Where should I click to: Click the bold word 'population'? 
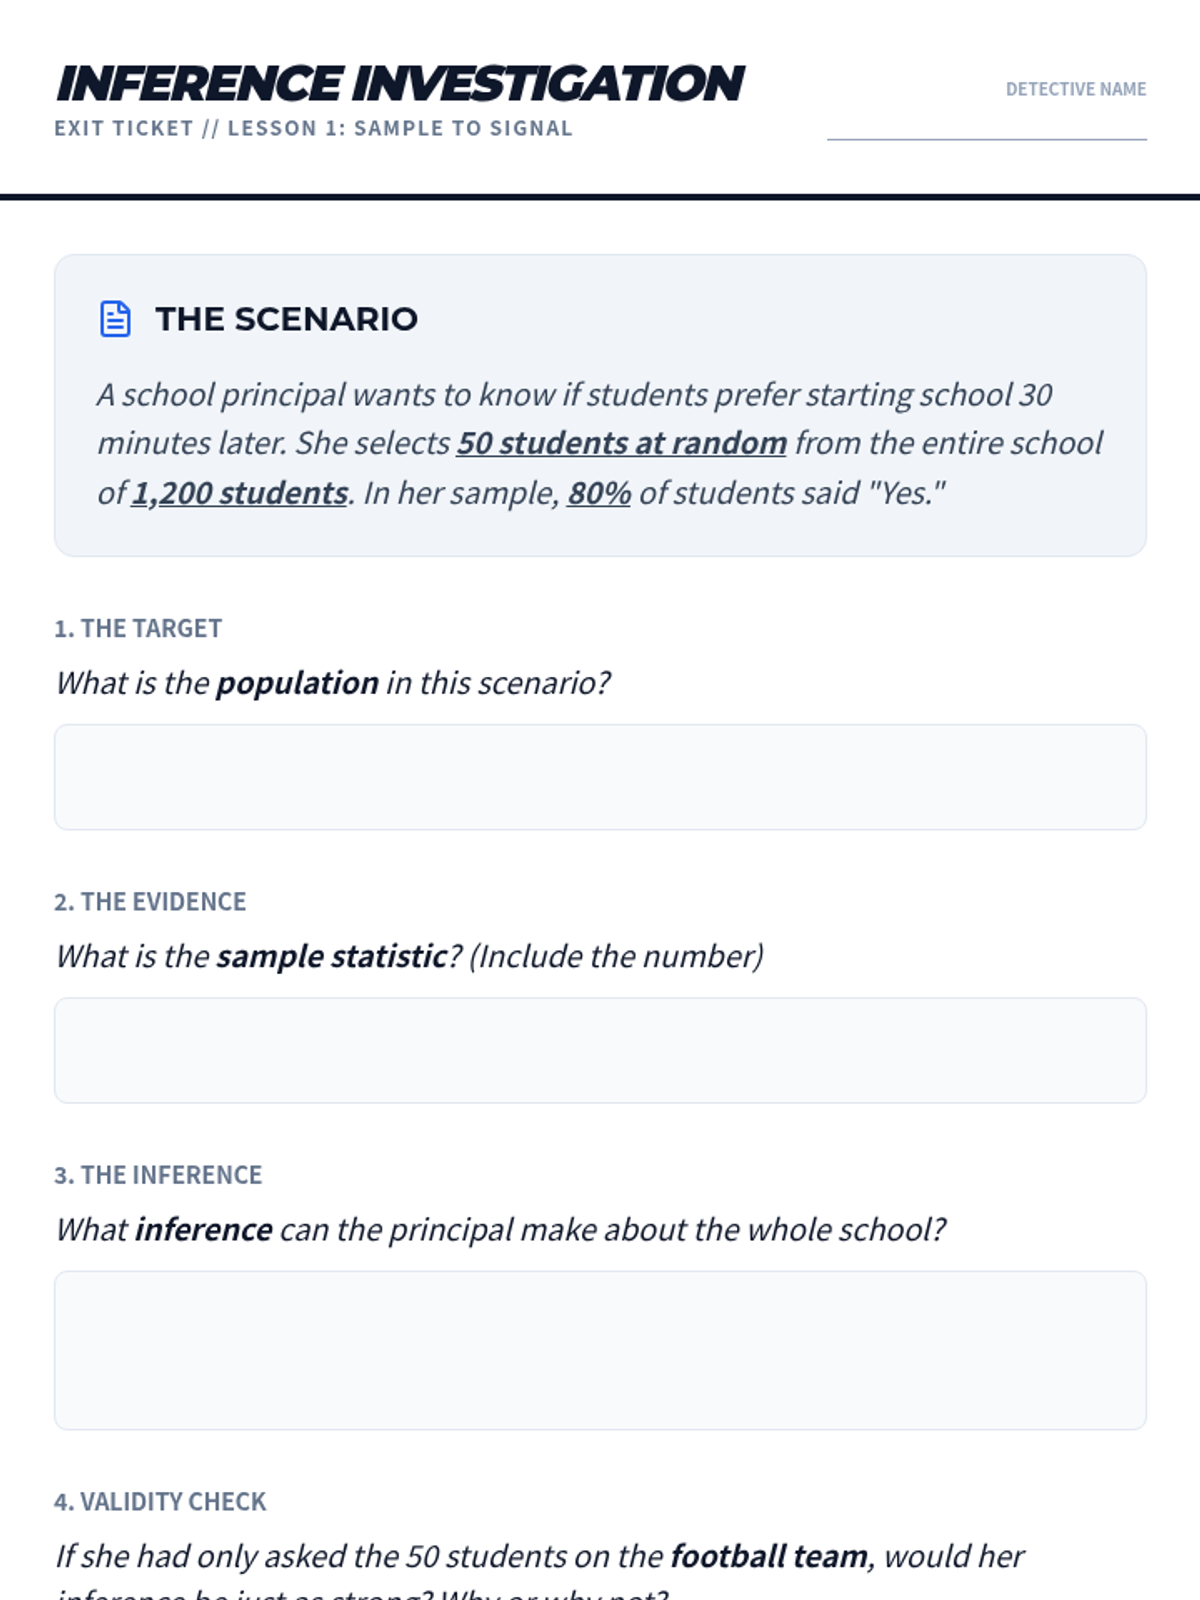pos(297,683)
